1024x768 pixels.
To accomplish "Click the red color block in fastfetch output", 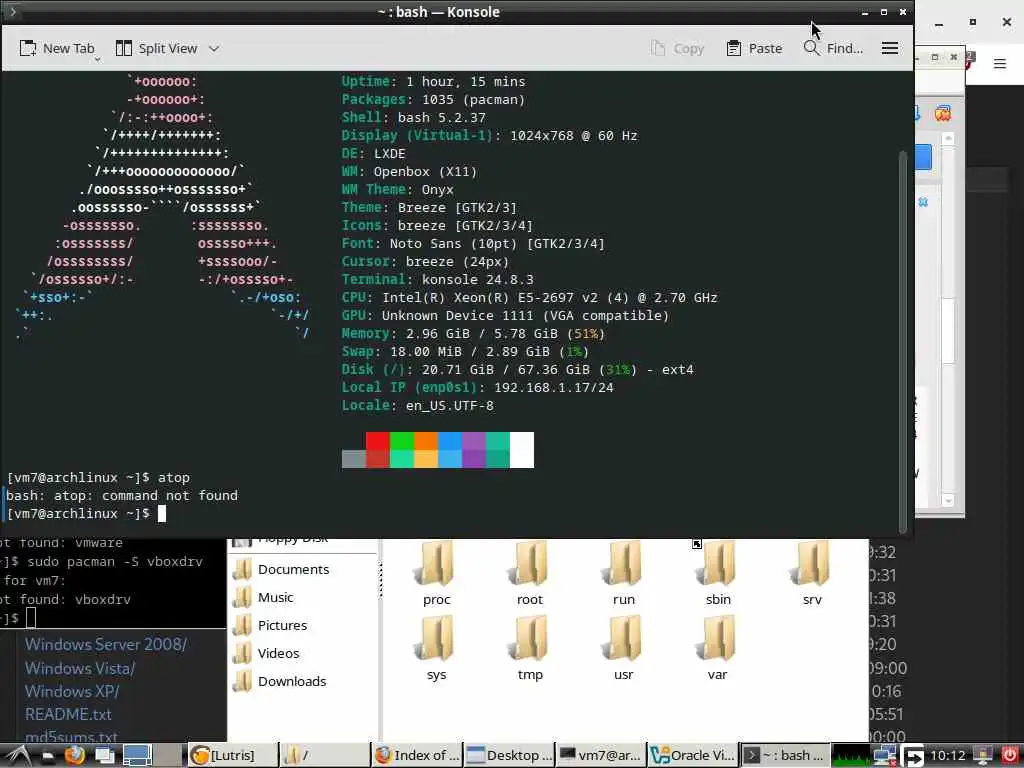I will coord(377,440).
